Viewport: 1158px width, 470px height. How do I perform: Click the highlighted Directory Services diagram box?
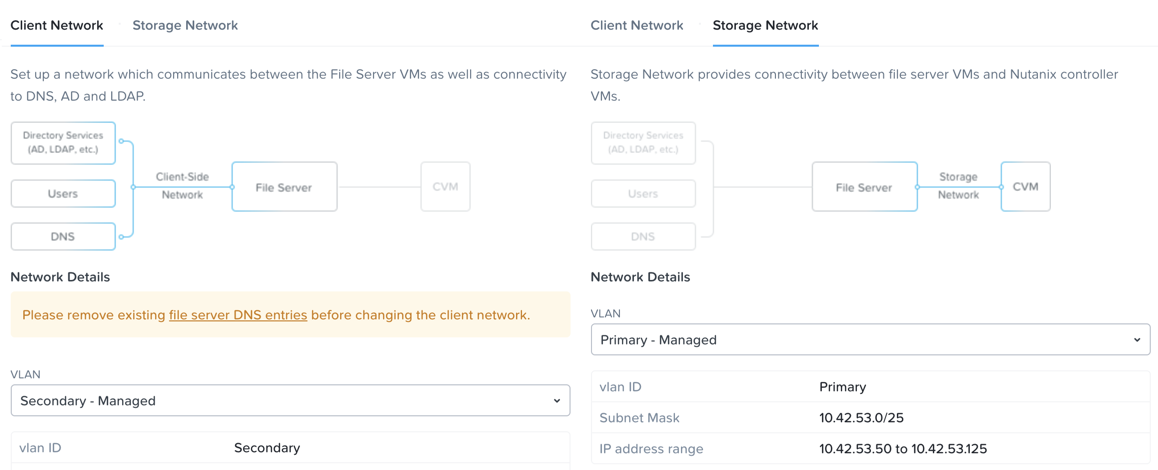click(64, 143)
